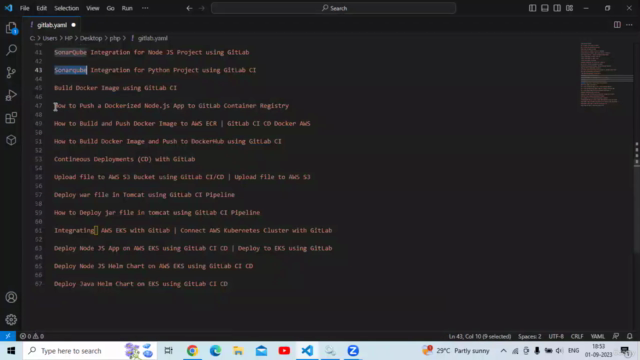Open the View menu
The width and height of the screenshot is (640, 360).
tap(93, 8)
